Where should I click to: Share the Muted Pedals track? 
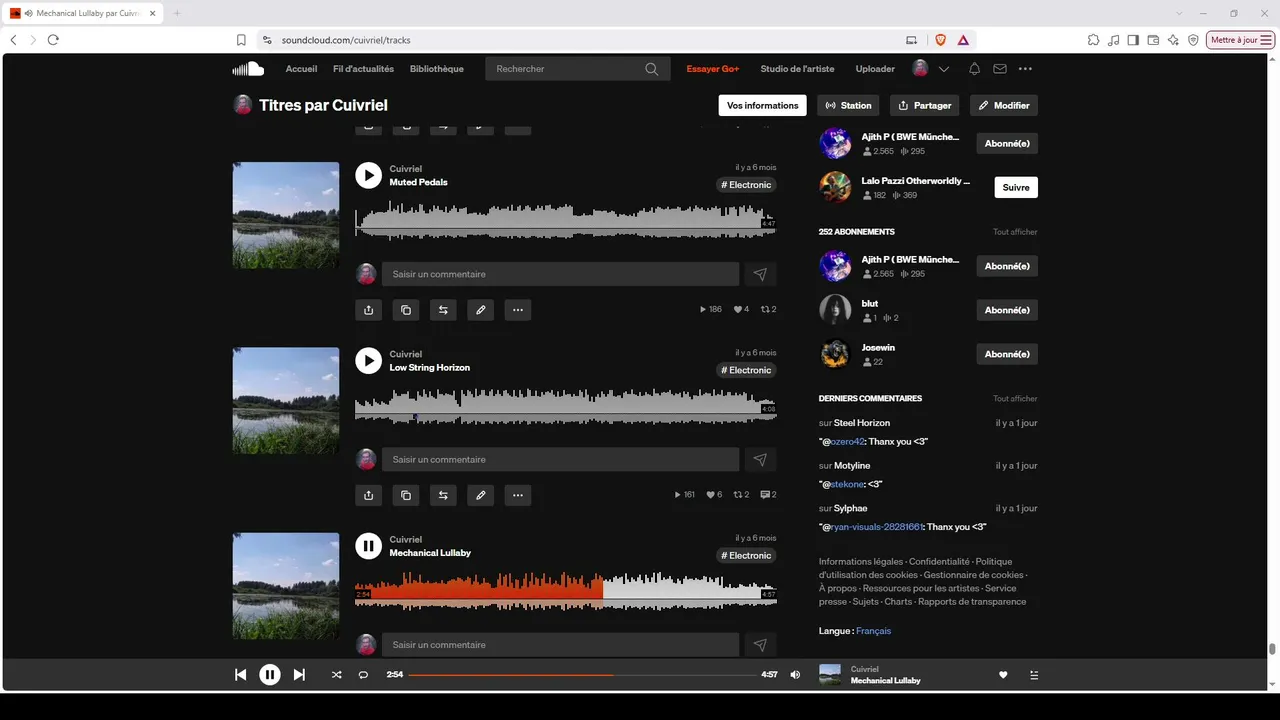[368, 310]
